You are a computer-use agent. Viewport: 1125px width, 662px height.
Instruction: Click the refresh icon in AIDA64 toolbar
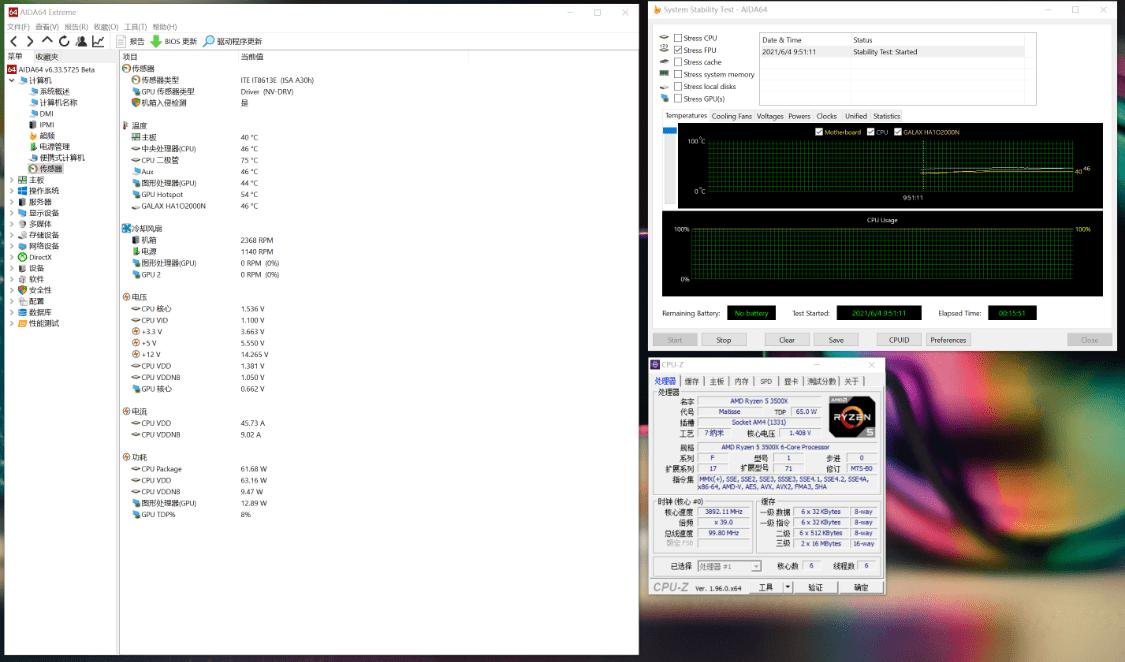click(x=63, y=42)
